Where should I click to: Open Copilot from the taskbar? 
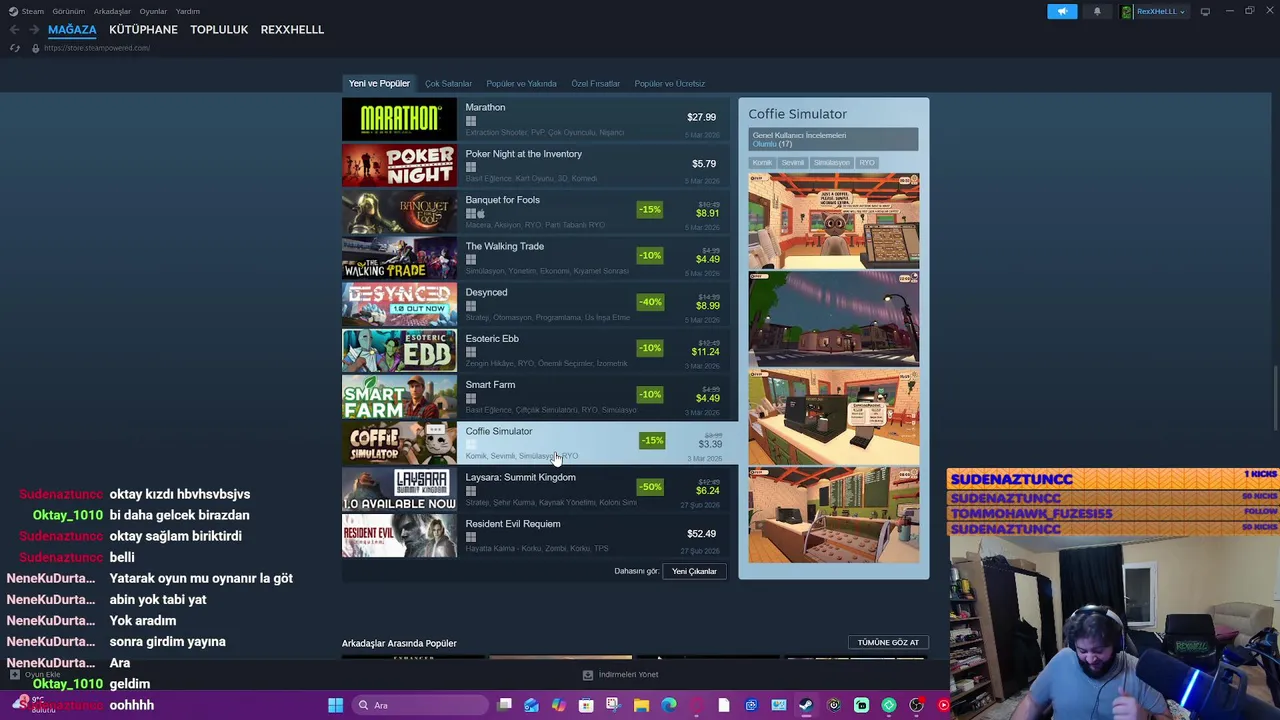click(558, 705)
